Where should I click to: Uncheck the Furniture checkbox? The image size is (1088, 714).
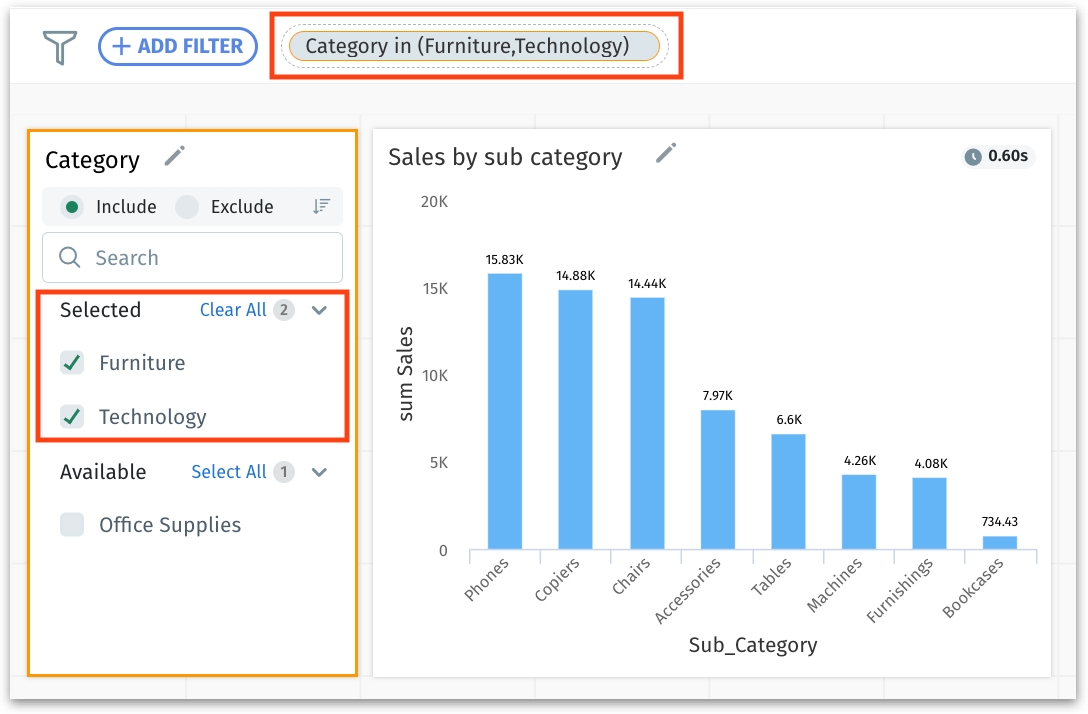[72, 363]
